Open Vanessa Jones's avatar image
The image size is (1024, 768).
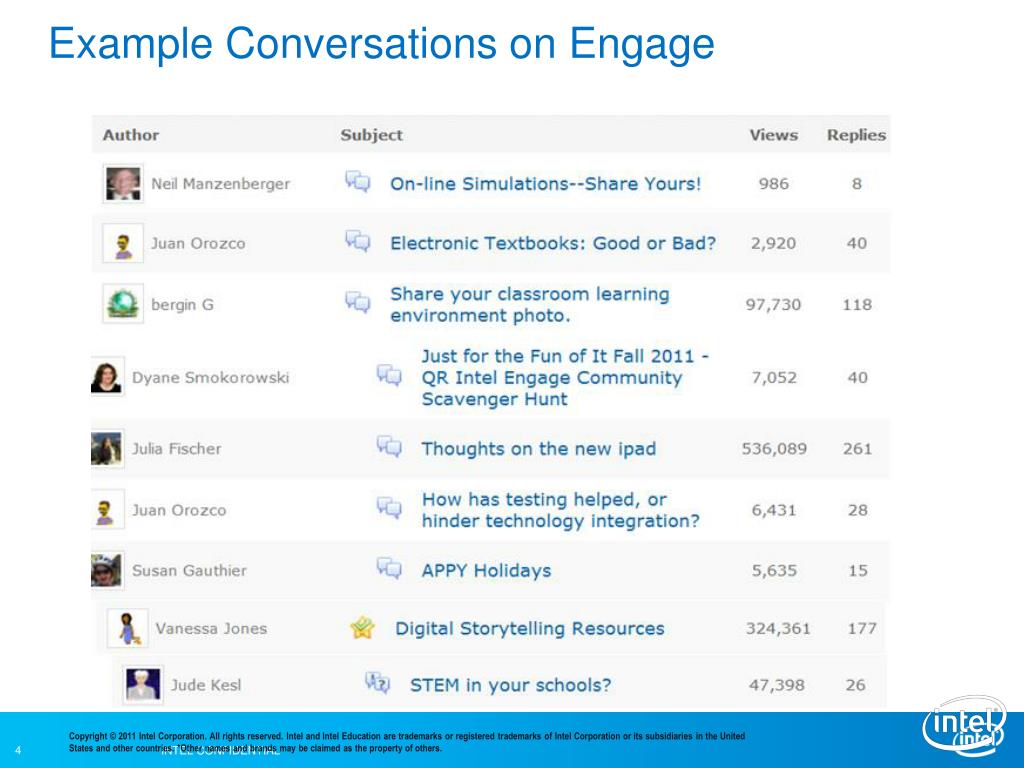tap(127, 628)
